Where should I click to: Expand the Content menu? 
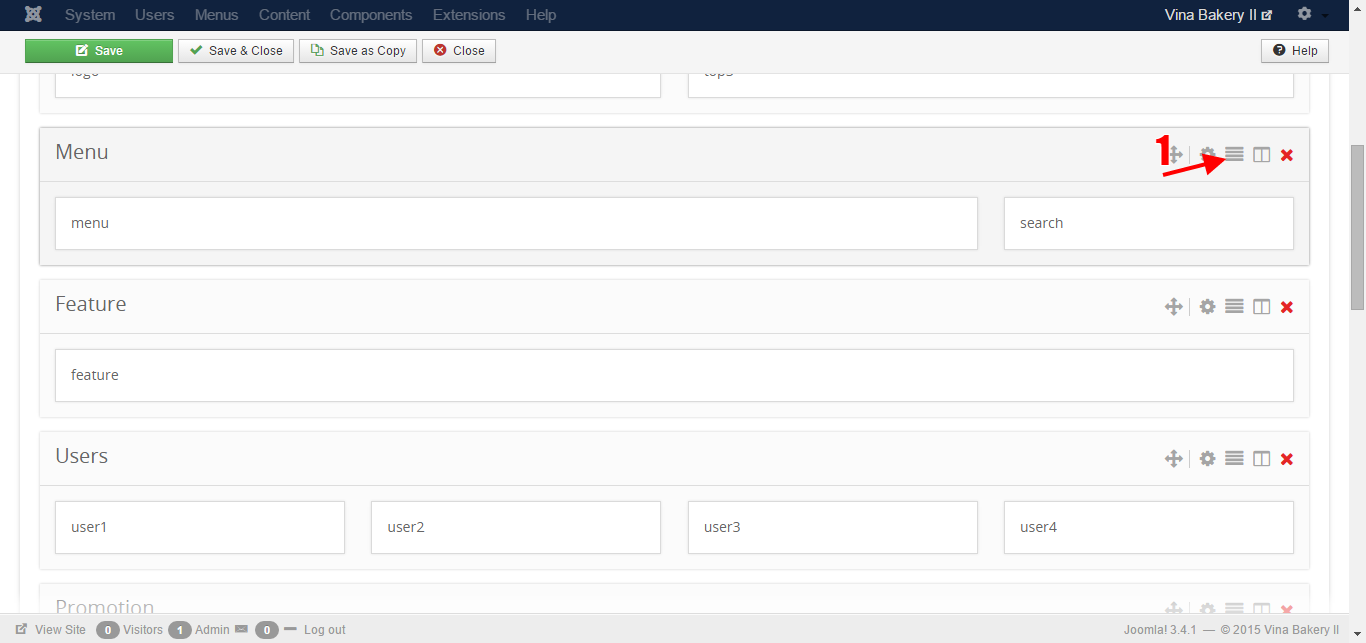coord(284,15)
